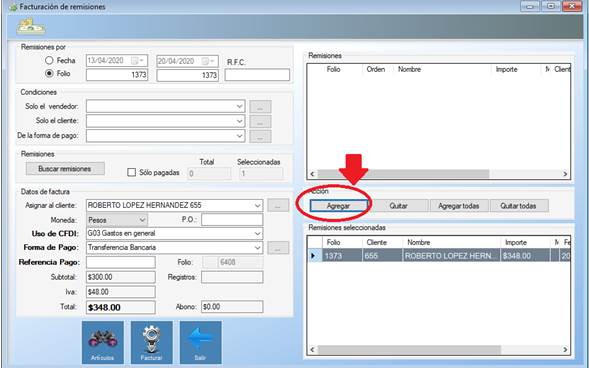Click the invoice icon in the header banner
Image resolution: width=589 pixels, height=368 pixels.
click(31, 26)
